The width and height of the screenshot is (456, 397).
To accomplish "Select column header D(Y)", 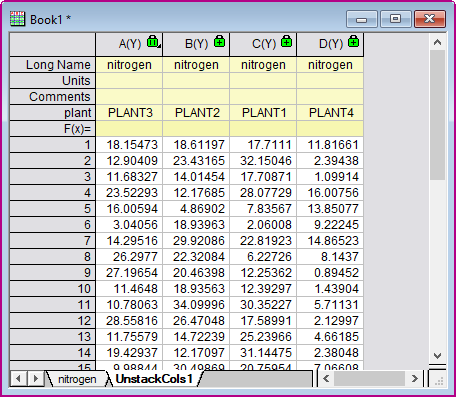I will [330, 44].
